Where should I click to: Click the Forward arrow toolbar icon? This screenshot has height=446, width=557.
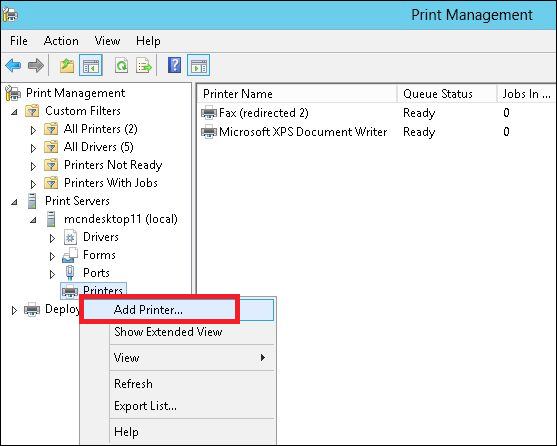(36, 65)
